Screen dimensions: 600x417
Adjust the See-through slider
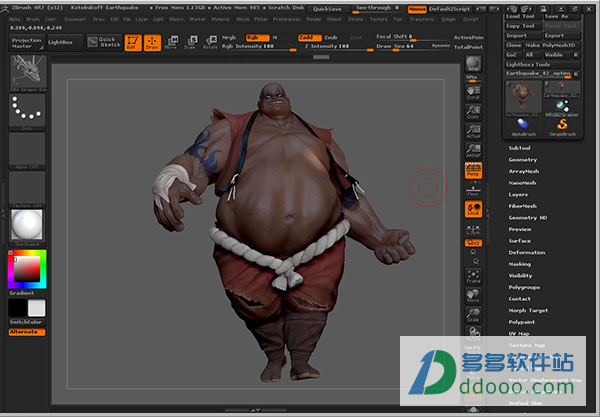pyautogui.click(x=377, y=8)
